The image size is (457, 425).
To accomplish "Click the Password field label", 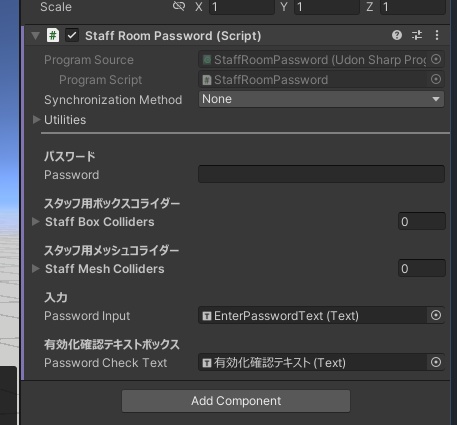I will pos(71,175).
